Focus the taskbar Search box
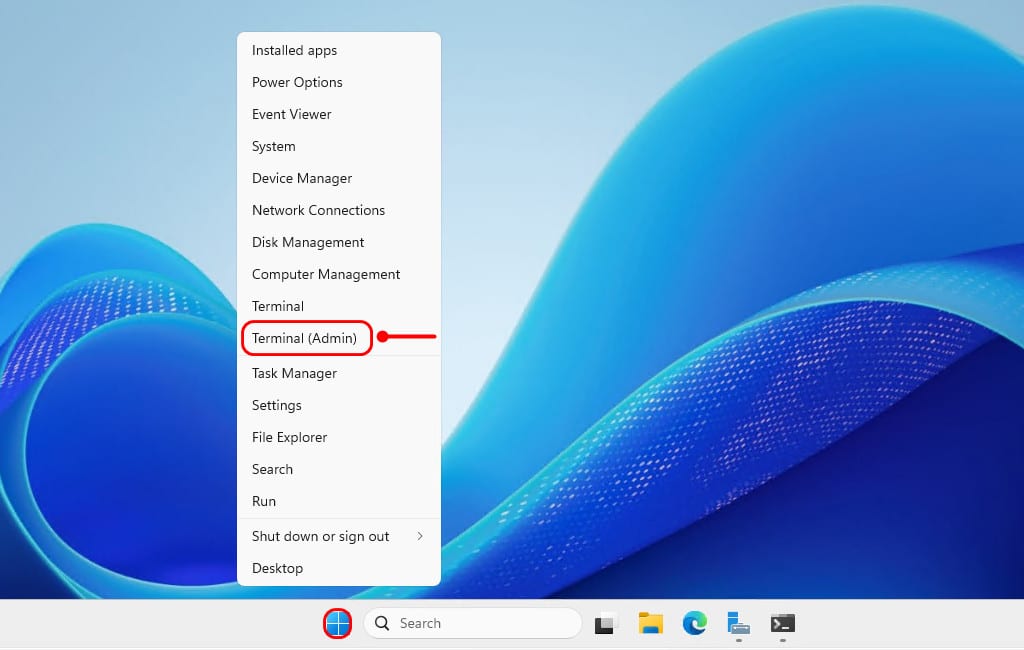 click(x=472, y=624)
